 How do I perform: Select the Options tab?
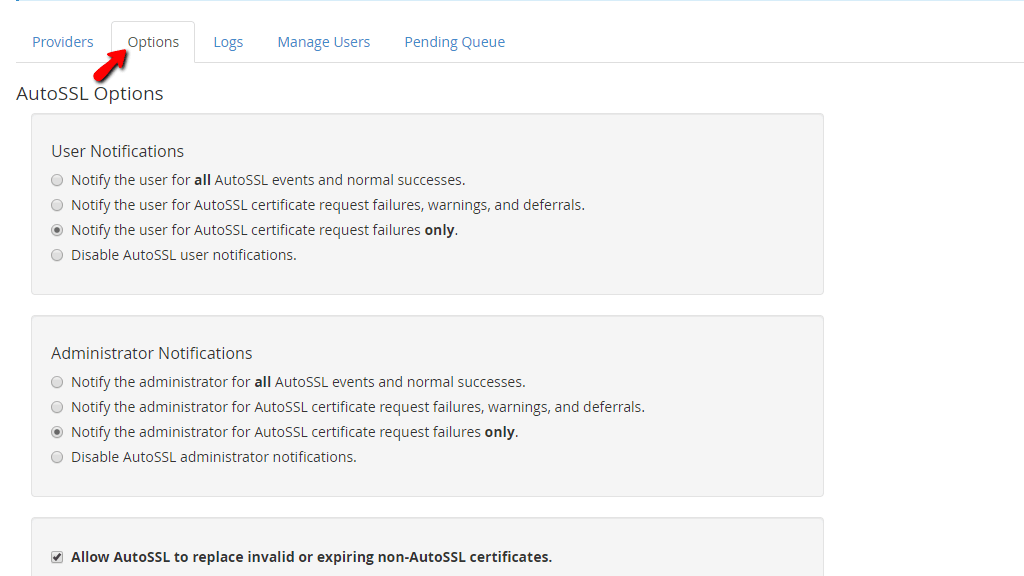point(153,42)
